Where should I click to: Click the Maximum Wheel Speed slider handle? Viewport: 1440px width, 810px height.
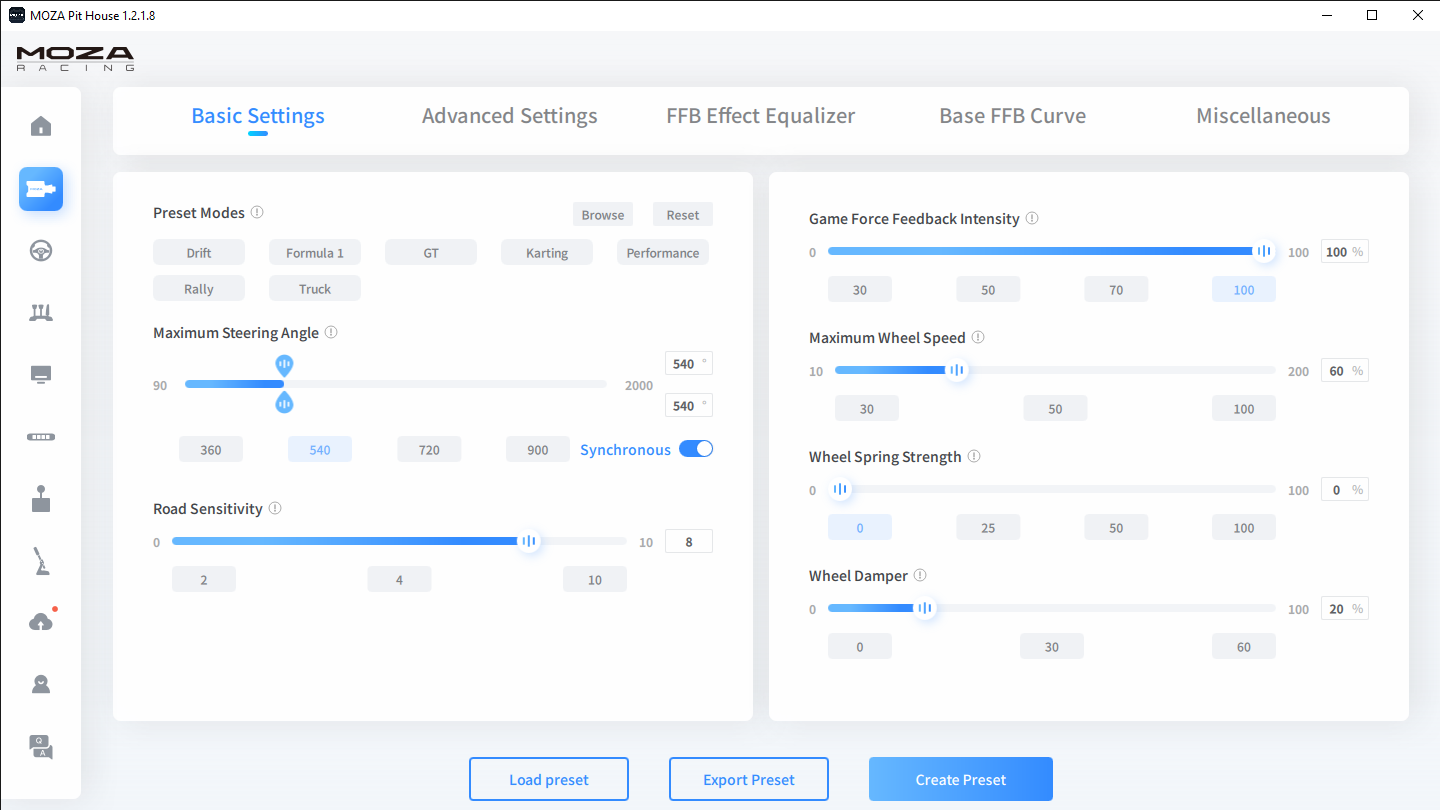click(x=957, y=370)
